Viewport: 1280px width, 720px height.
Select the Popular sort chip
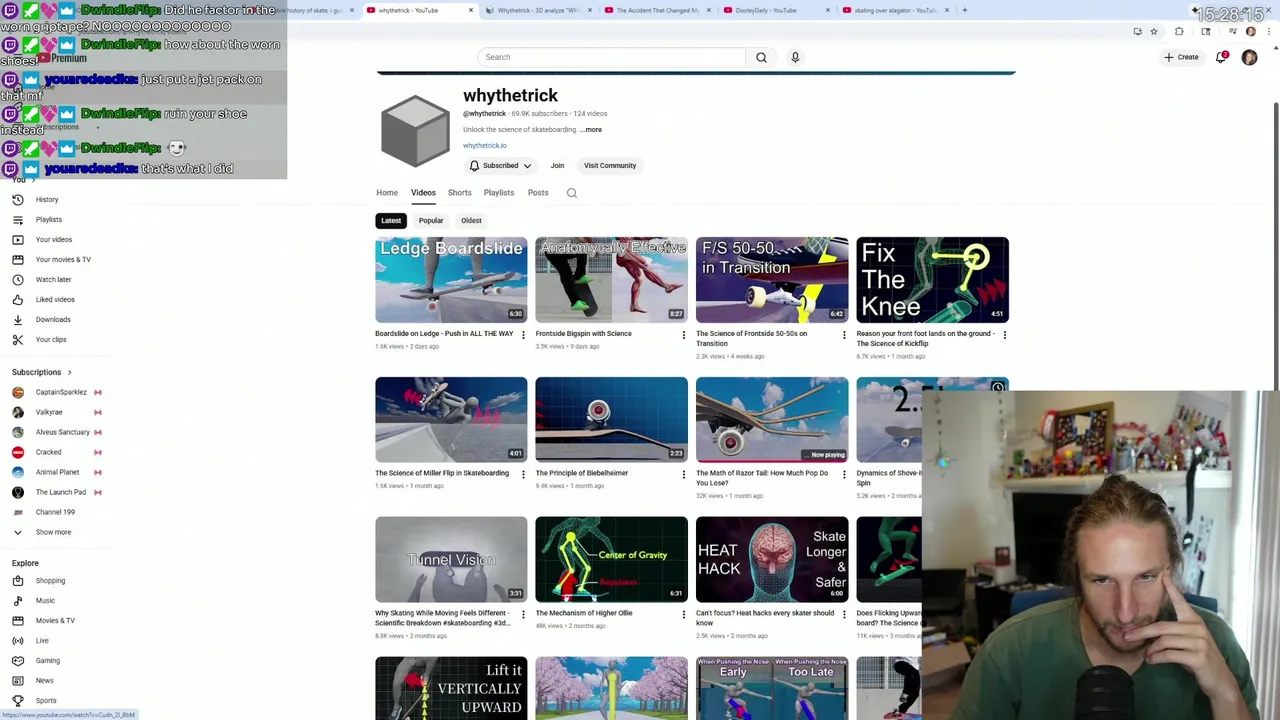pos(431,221)
